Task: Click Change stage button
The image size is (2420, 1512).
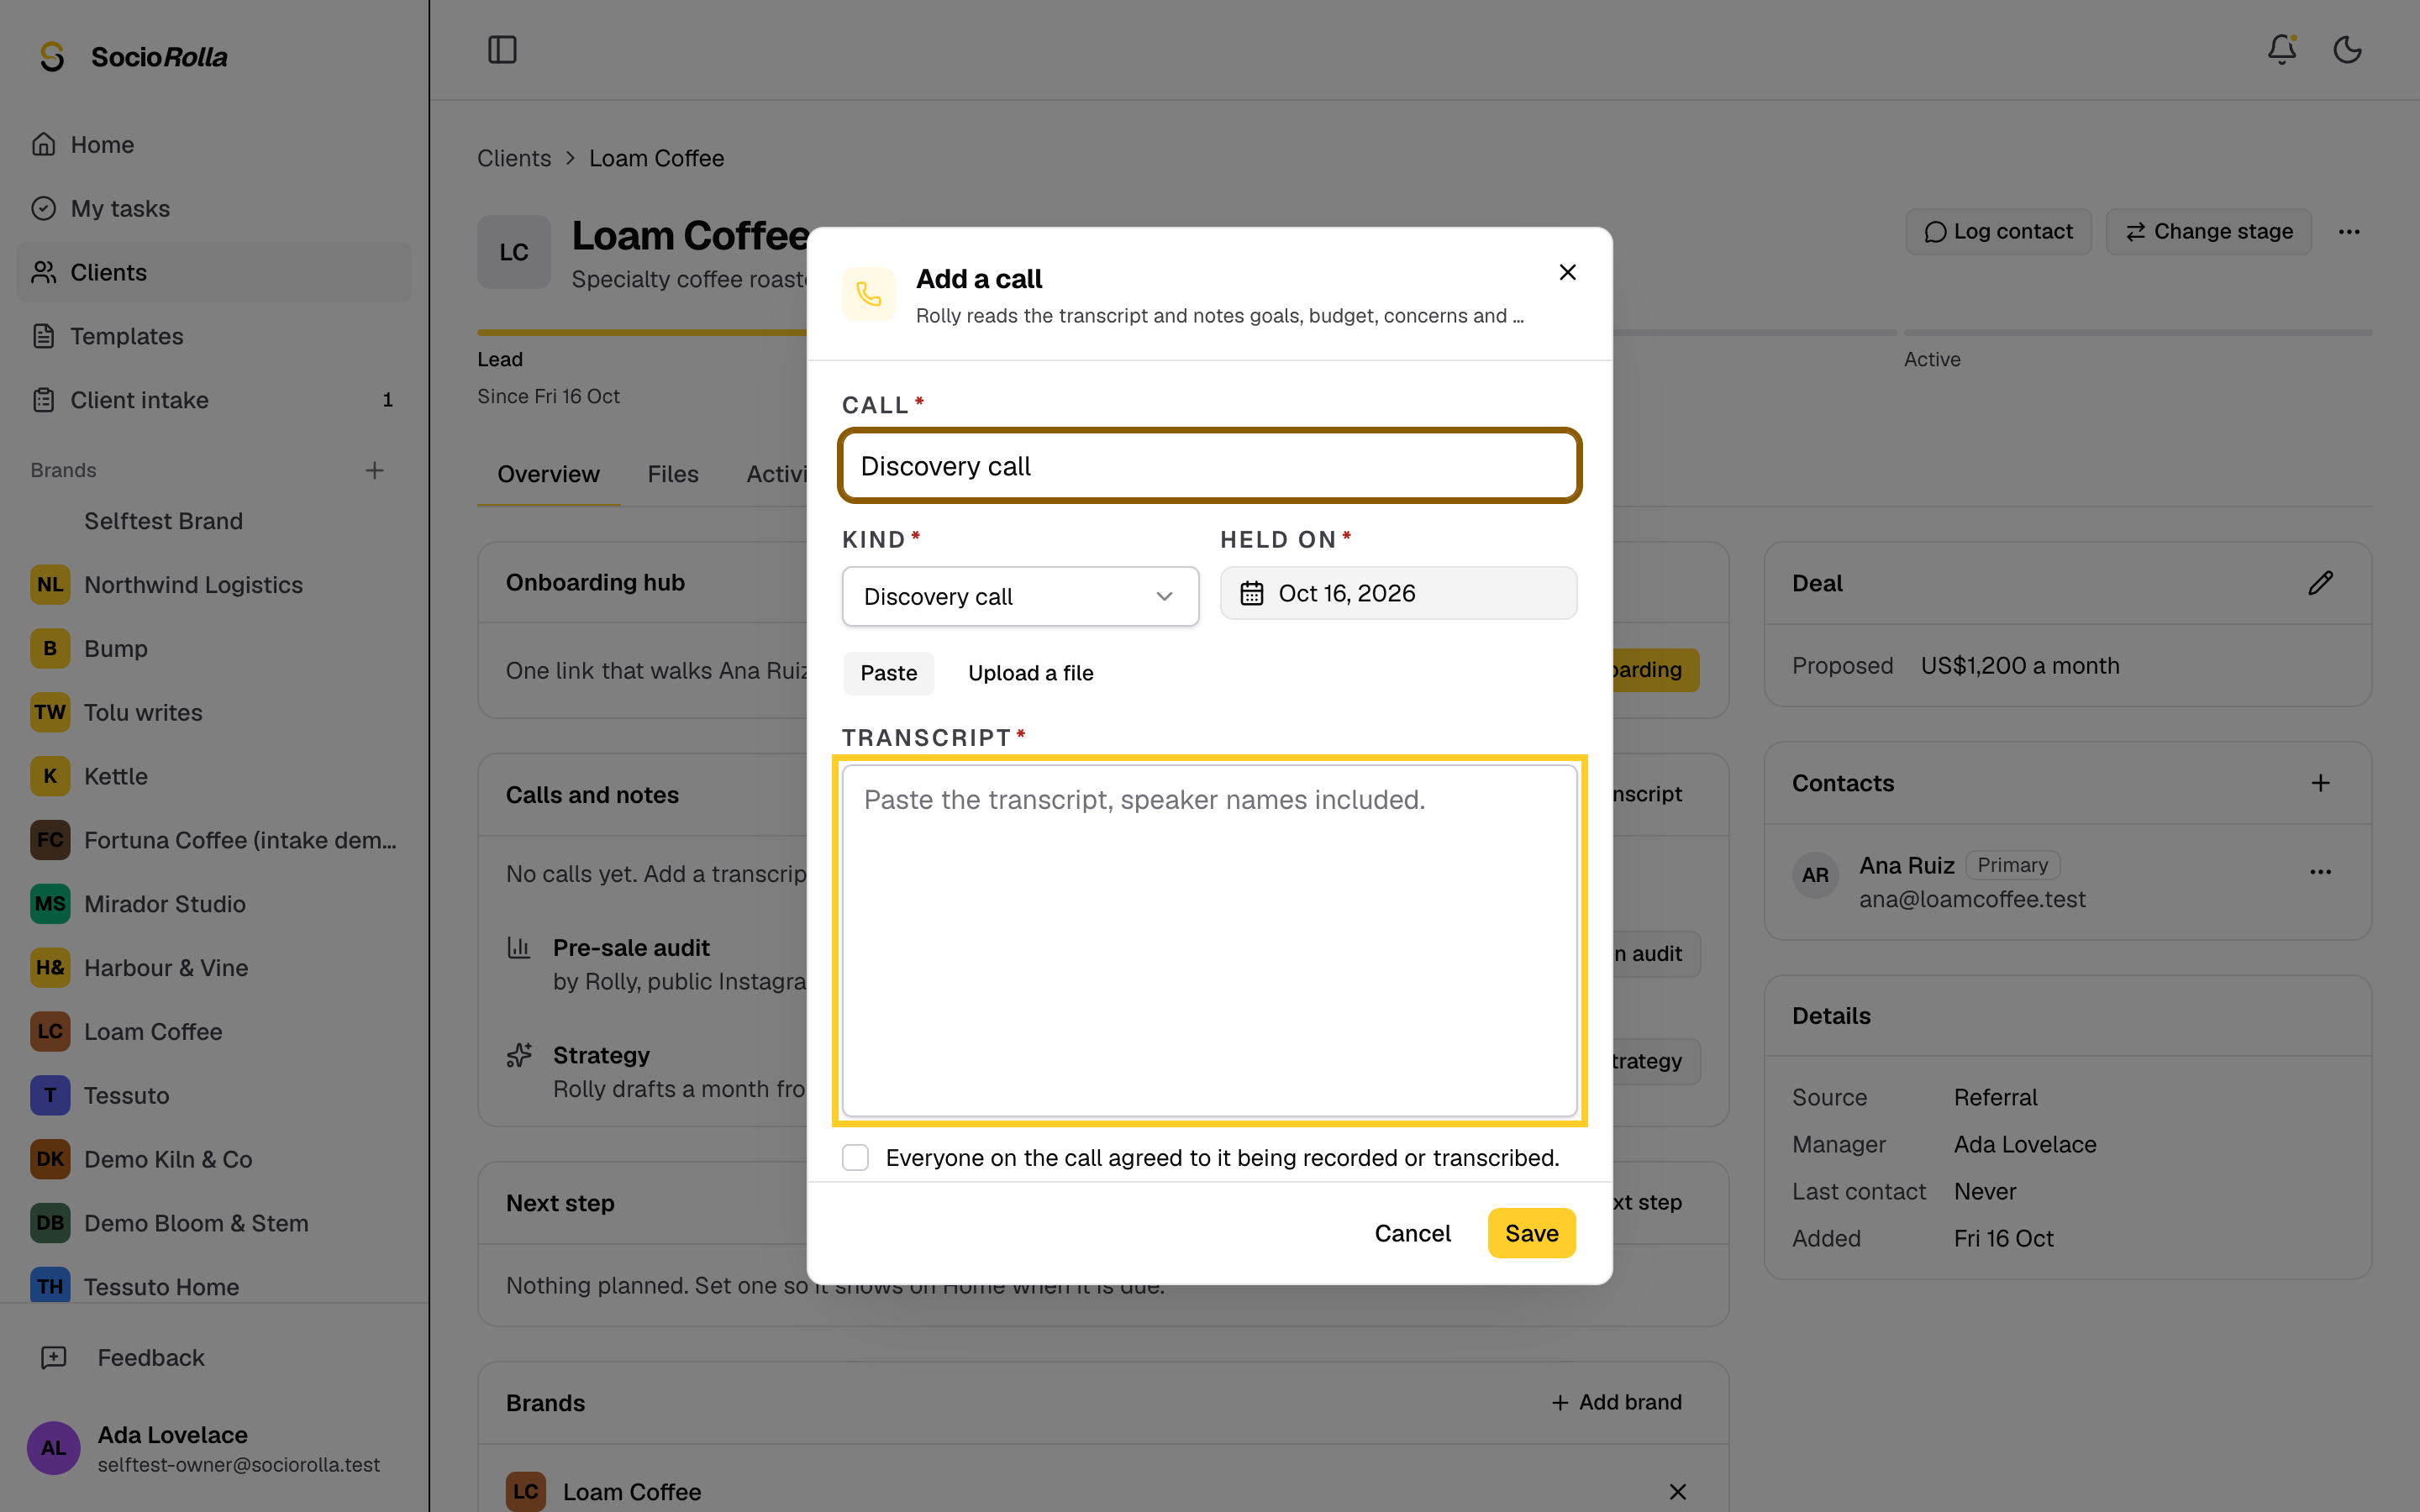Action: tap(2208, 232)
